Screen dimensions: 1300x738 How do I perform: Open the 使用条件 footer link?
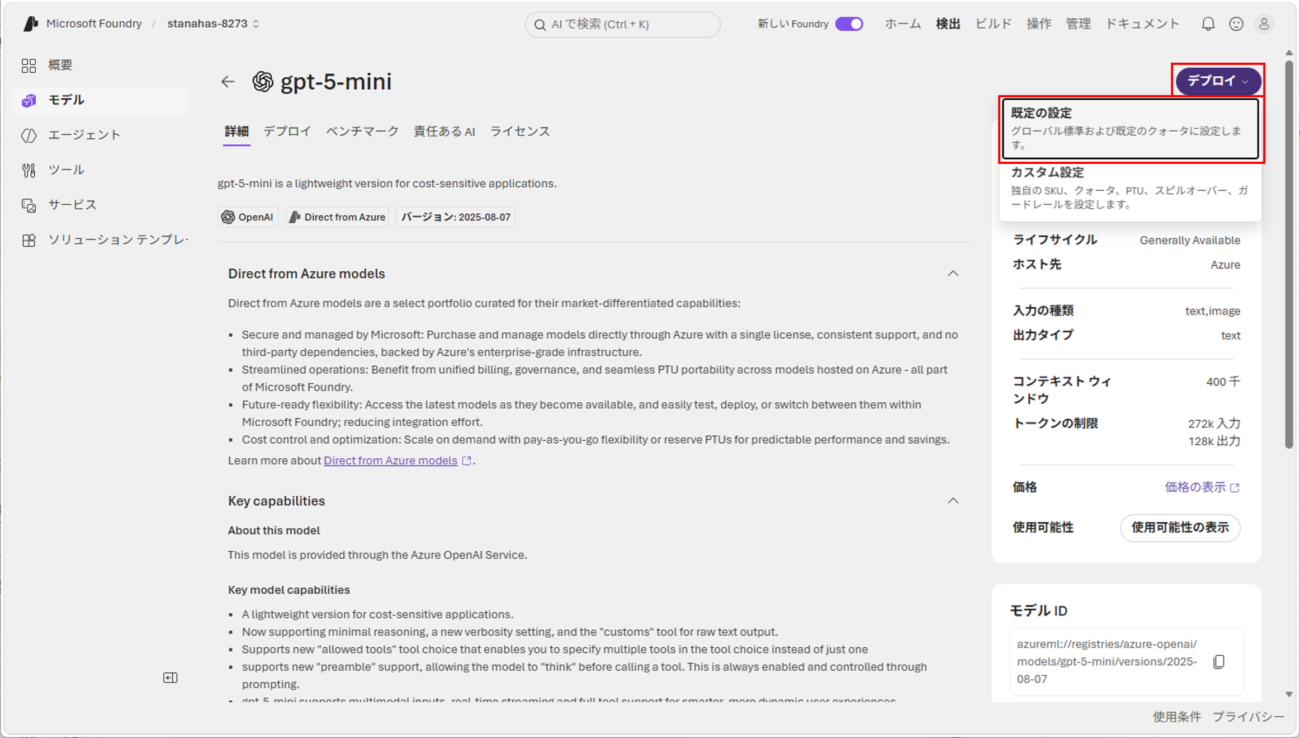(1177, 717)
